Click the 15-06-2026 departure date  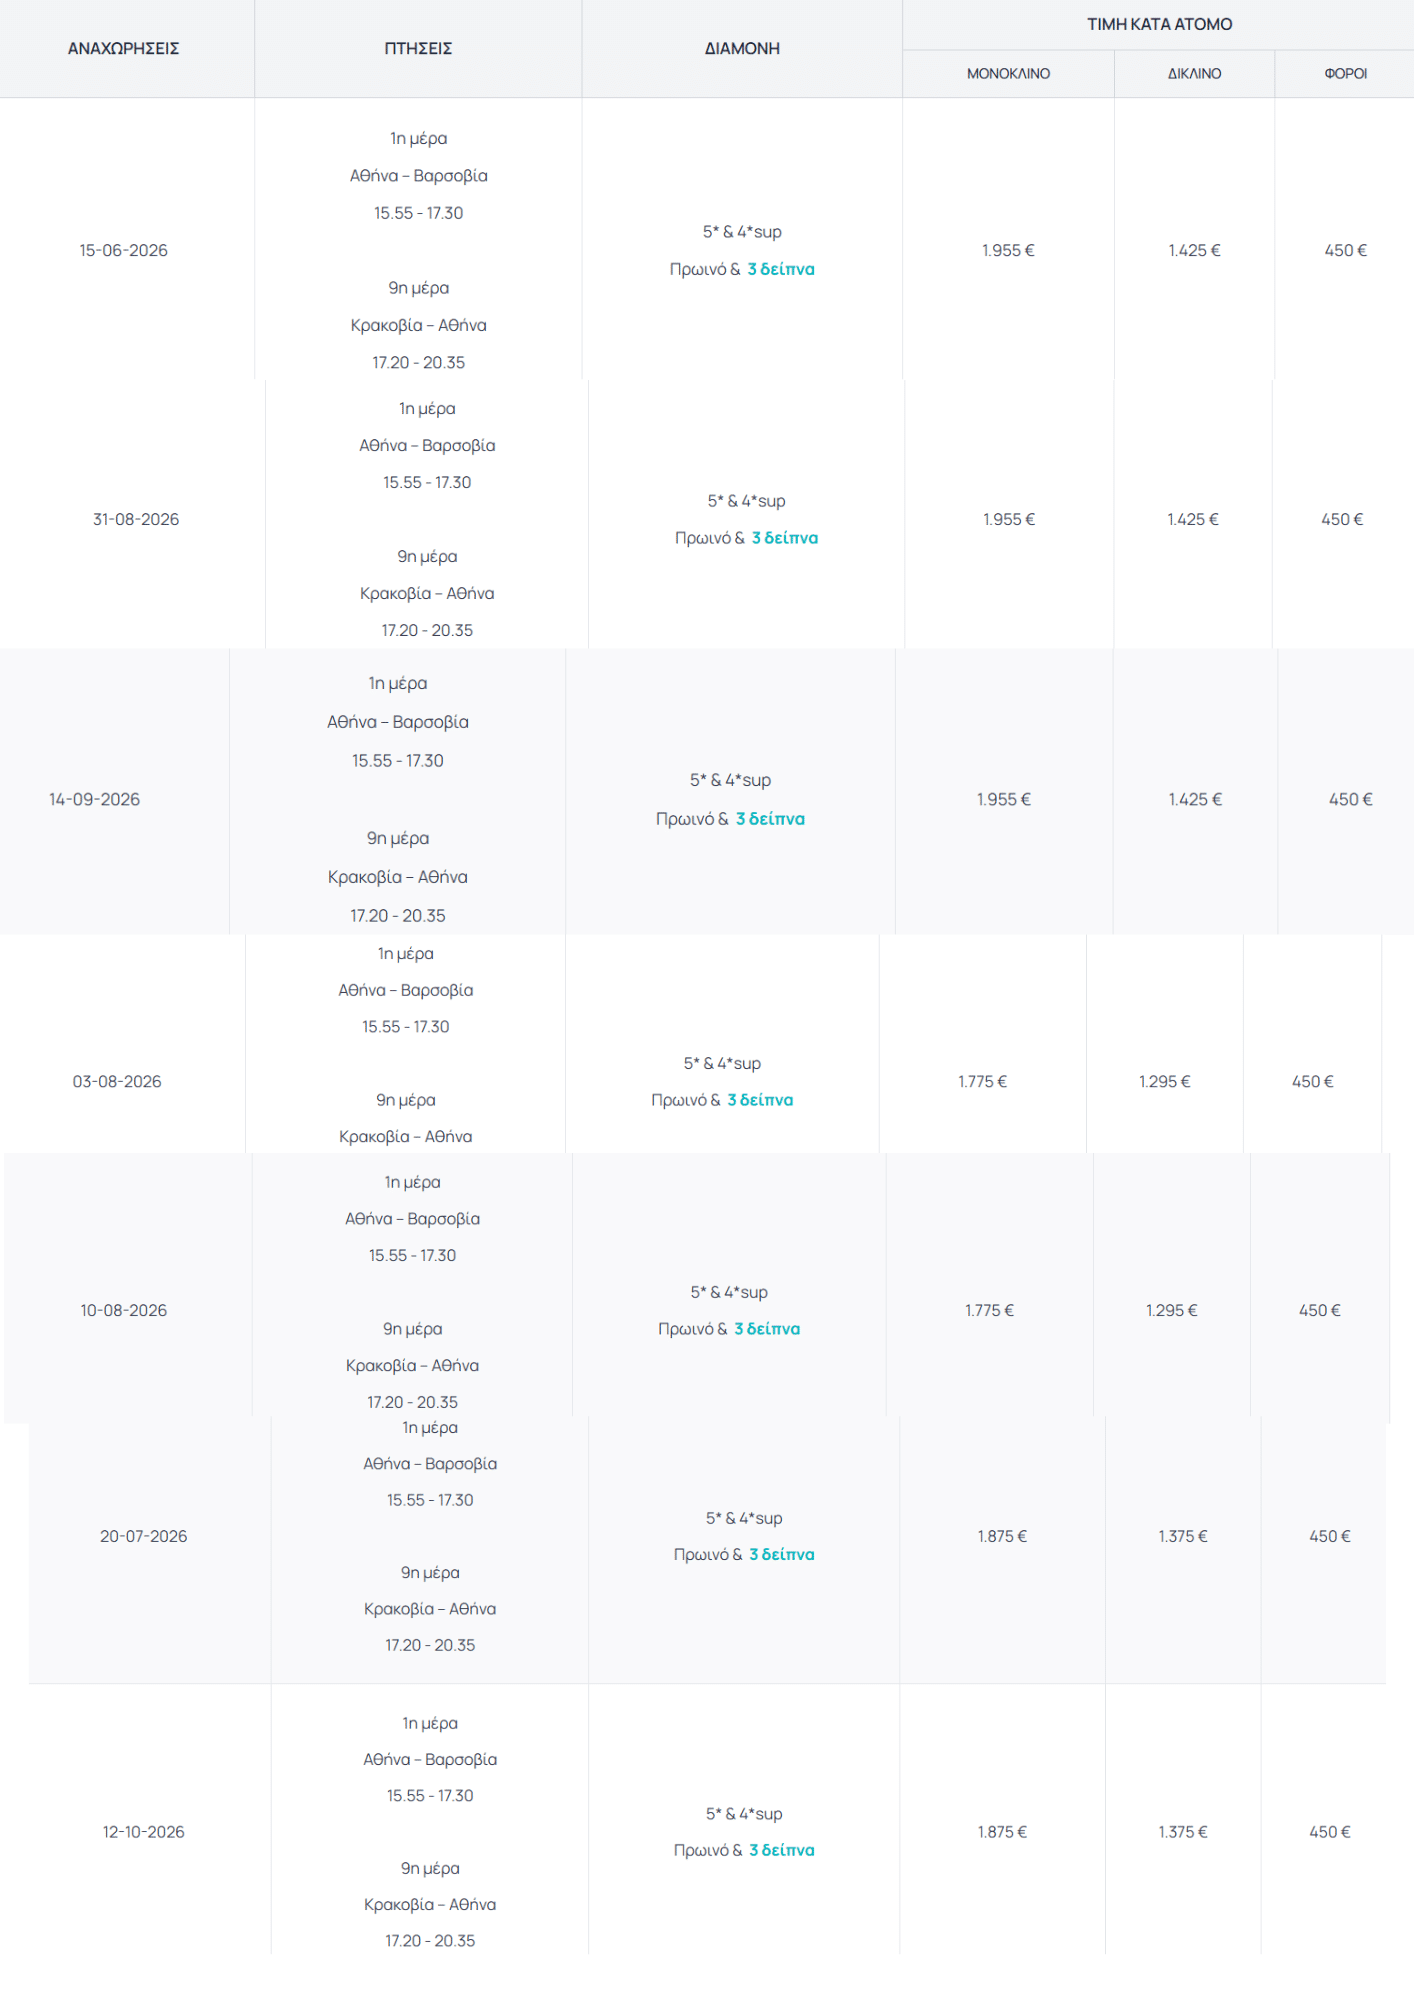124,251
